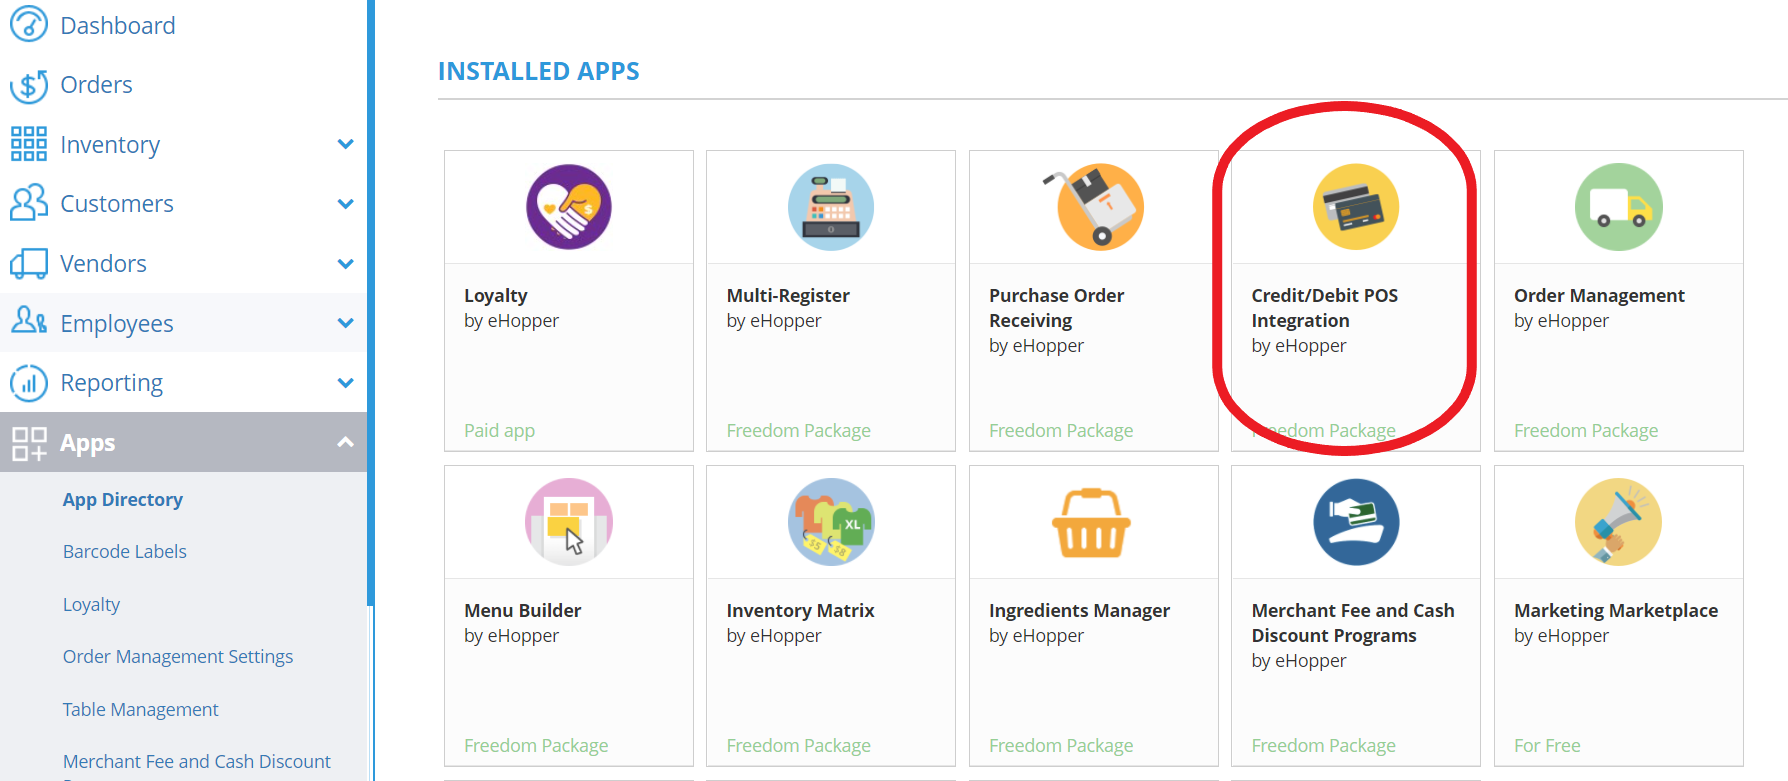Click 'Paid app' label on Loyalty card
Screen dimensions: 1788x781
point(500,431)
